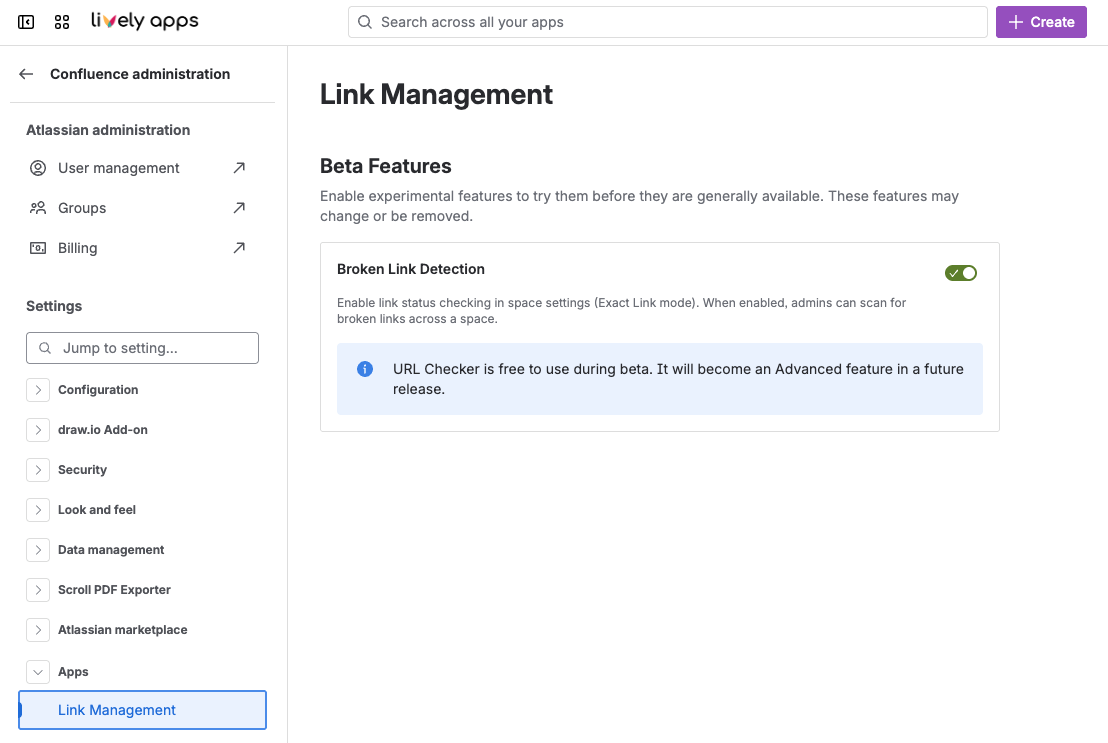1108x743 pixels.
Task: Select Link Management in the sidebar
Action: 117,710
